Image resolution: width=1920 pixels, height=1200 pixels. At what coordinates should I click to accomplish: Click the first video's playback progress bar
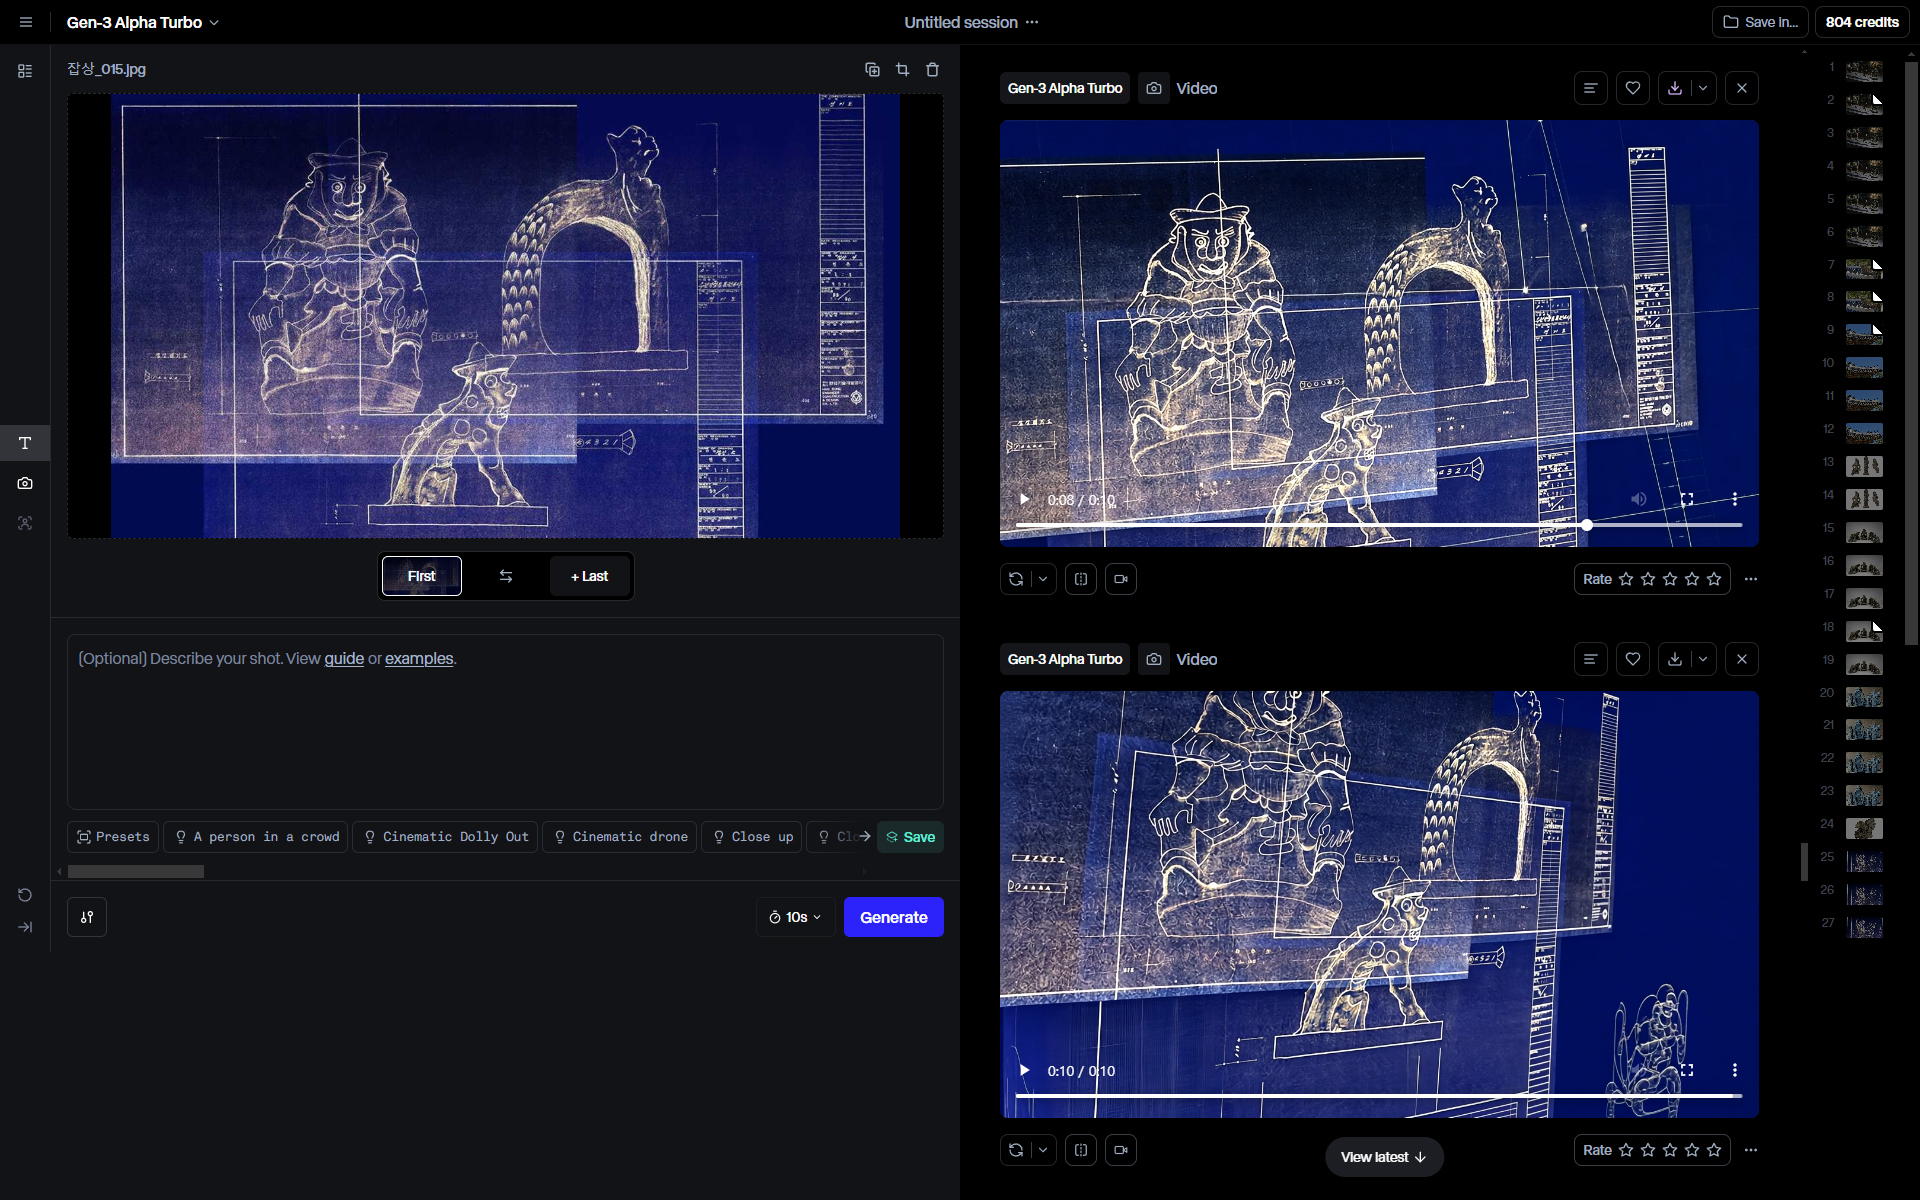click(x=1300, y=525)
